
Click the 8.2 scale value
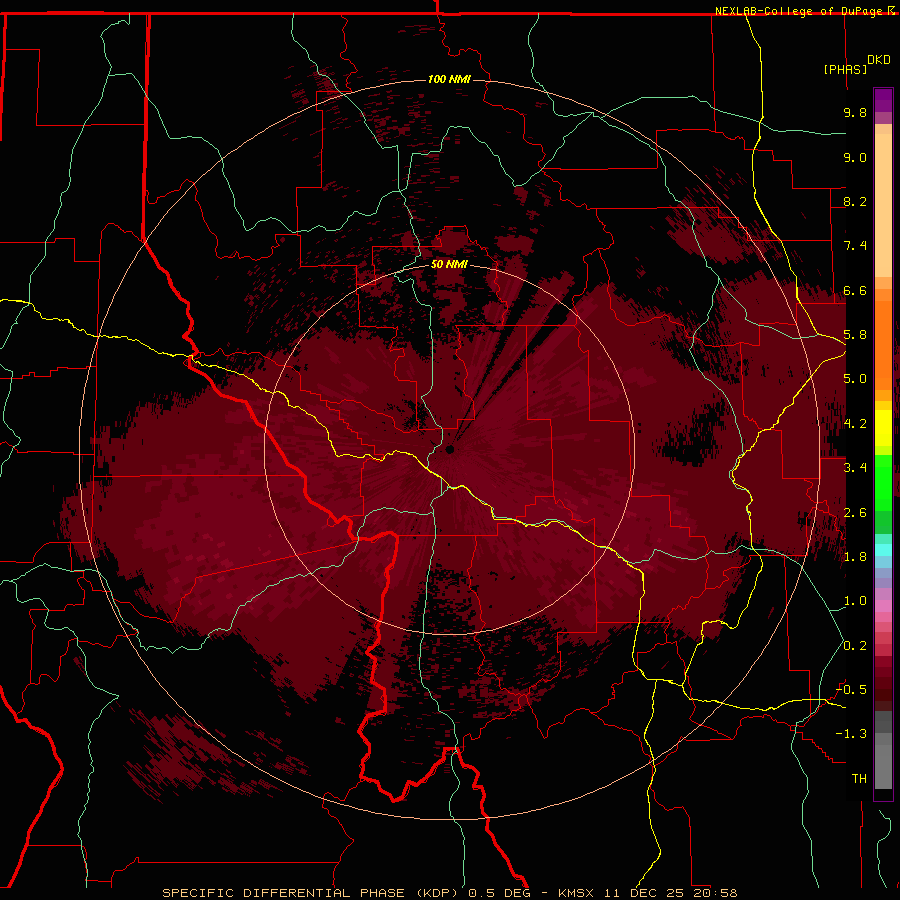tap(855, 201)
